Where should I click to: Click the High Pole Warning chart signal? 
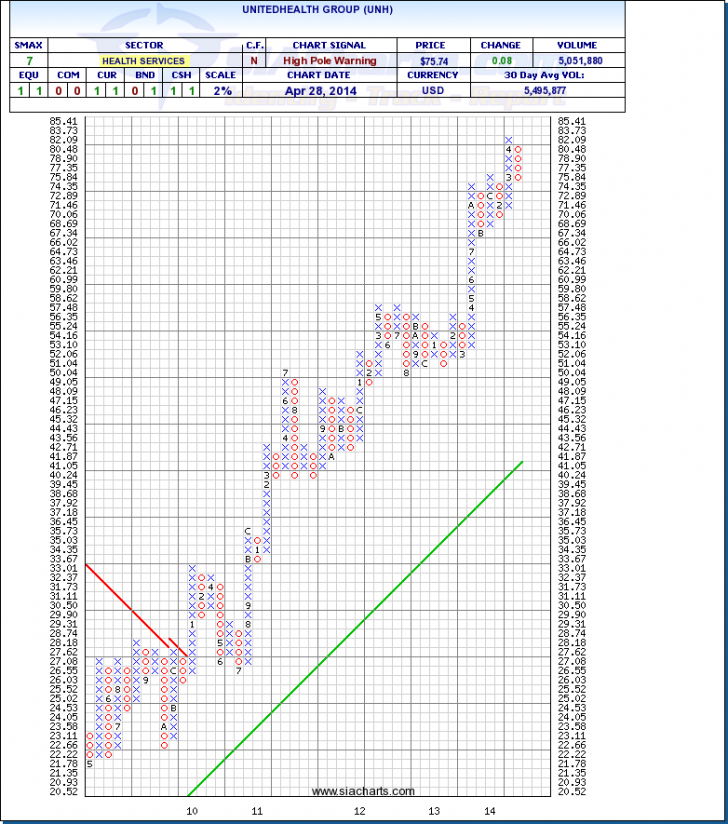(x=331, y=60)
